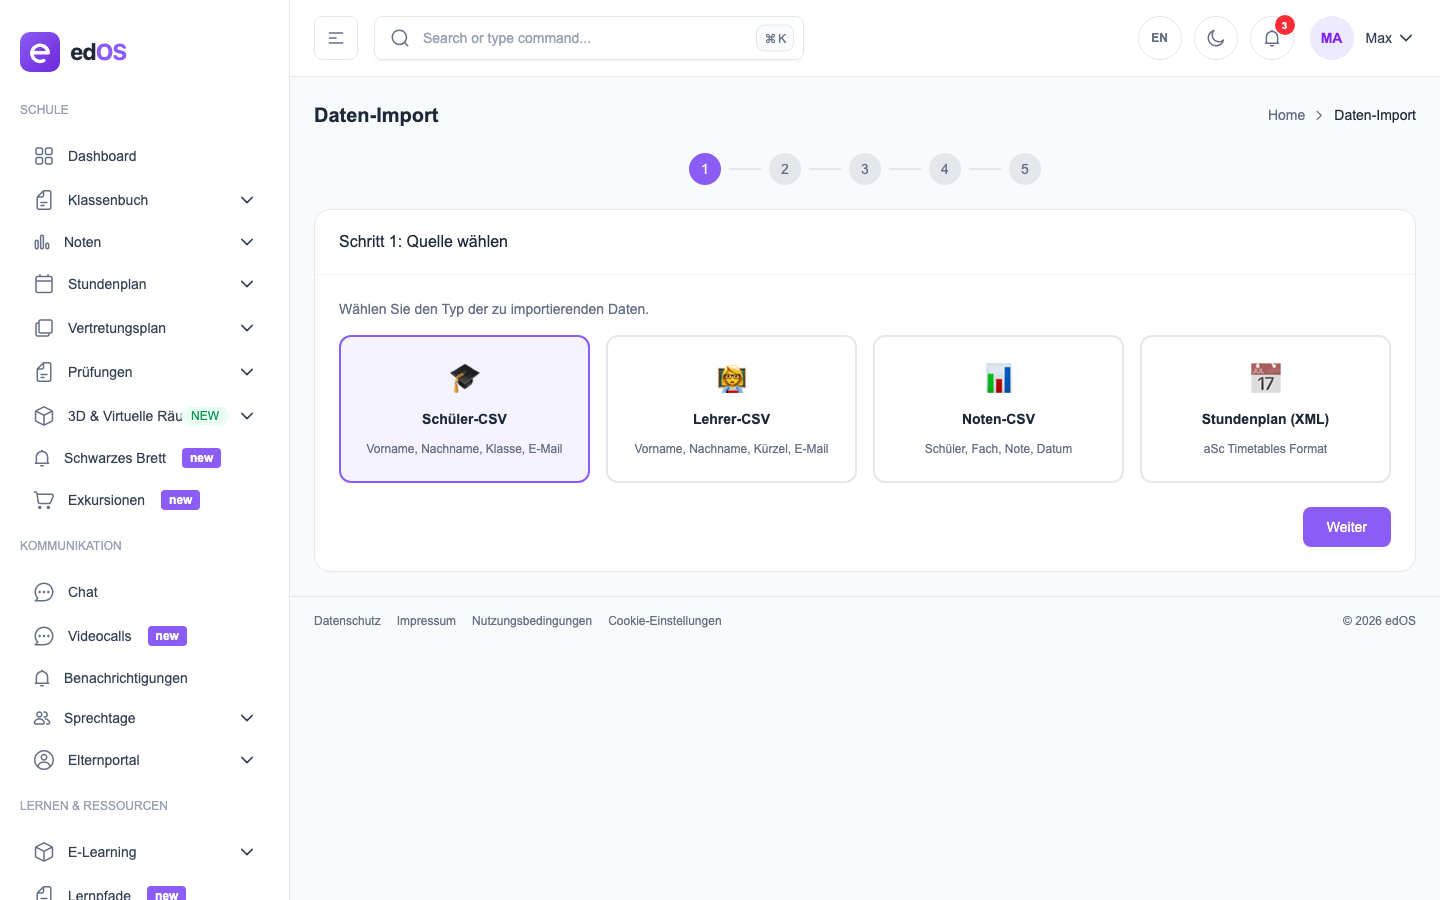The image size is (1440, 900).
Task: Choose the Noten-CSV import type
Action: coord(998,409)
